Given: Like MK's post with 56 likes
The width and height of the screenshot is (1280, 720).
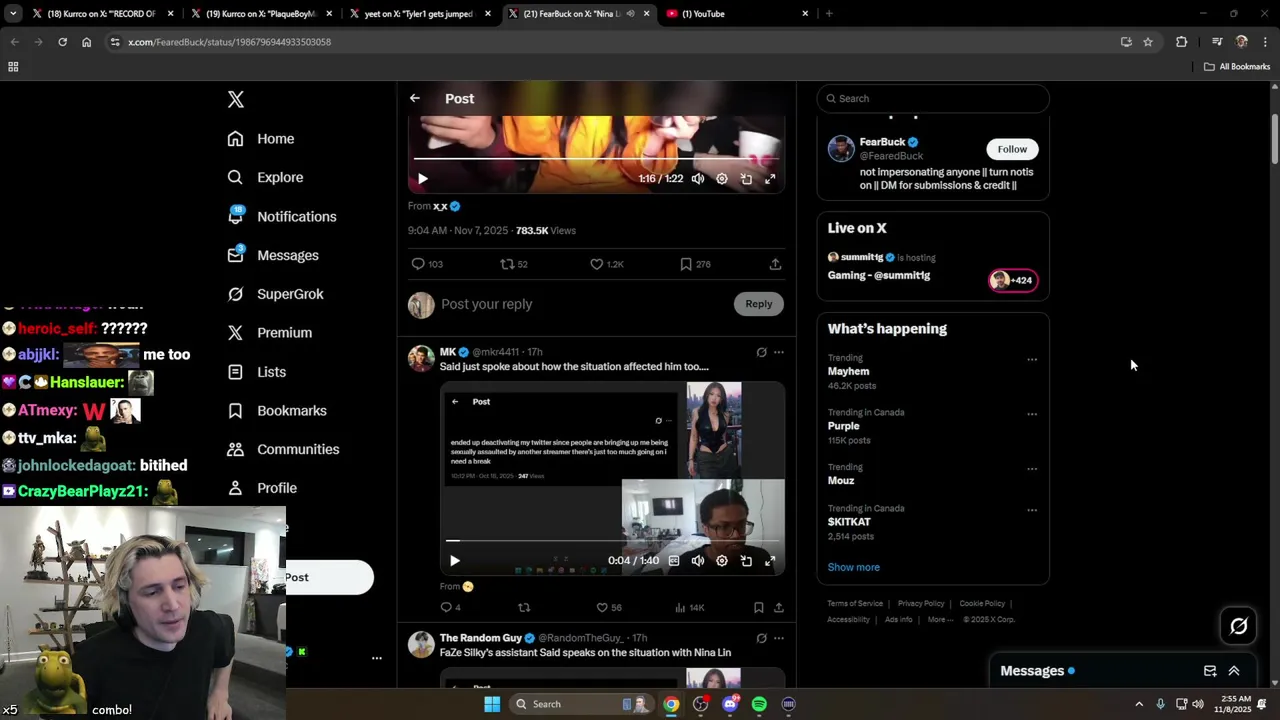Looking at the screenshot, I should point(609,607).
